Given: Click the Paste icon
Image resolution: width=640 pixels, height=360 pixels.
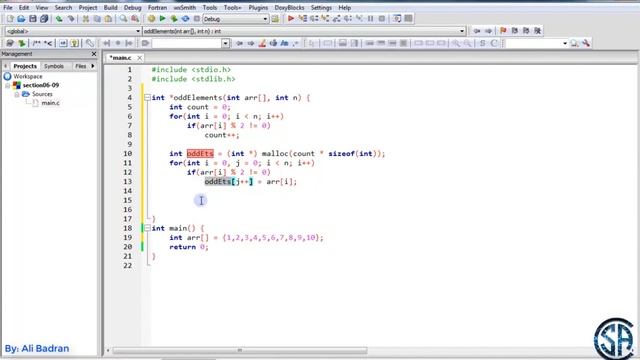Looking at the screenshot, I should pyautogui.click(x=108, y=19).
